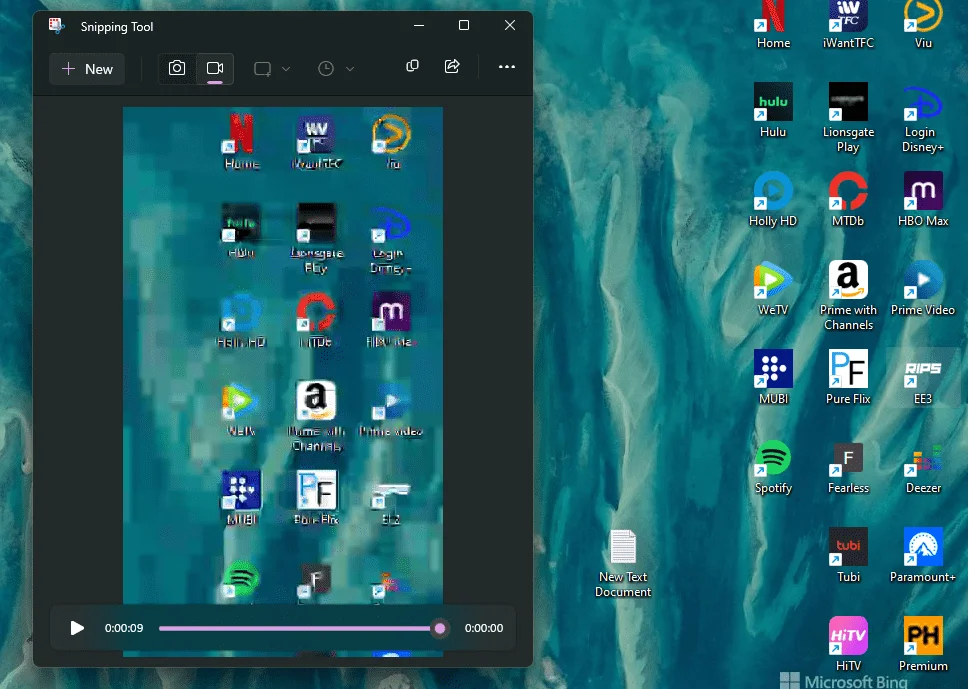Image resolution: width=970 pixels, height=689 pixels.
Task: Switch to Record (video) mode
Action: pos(215,68)
